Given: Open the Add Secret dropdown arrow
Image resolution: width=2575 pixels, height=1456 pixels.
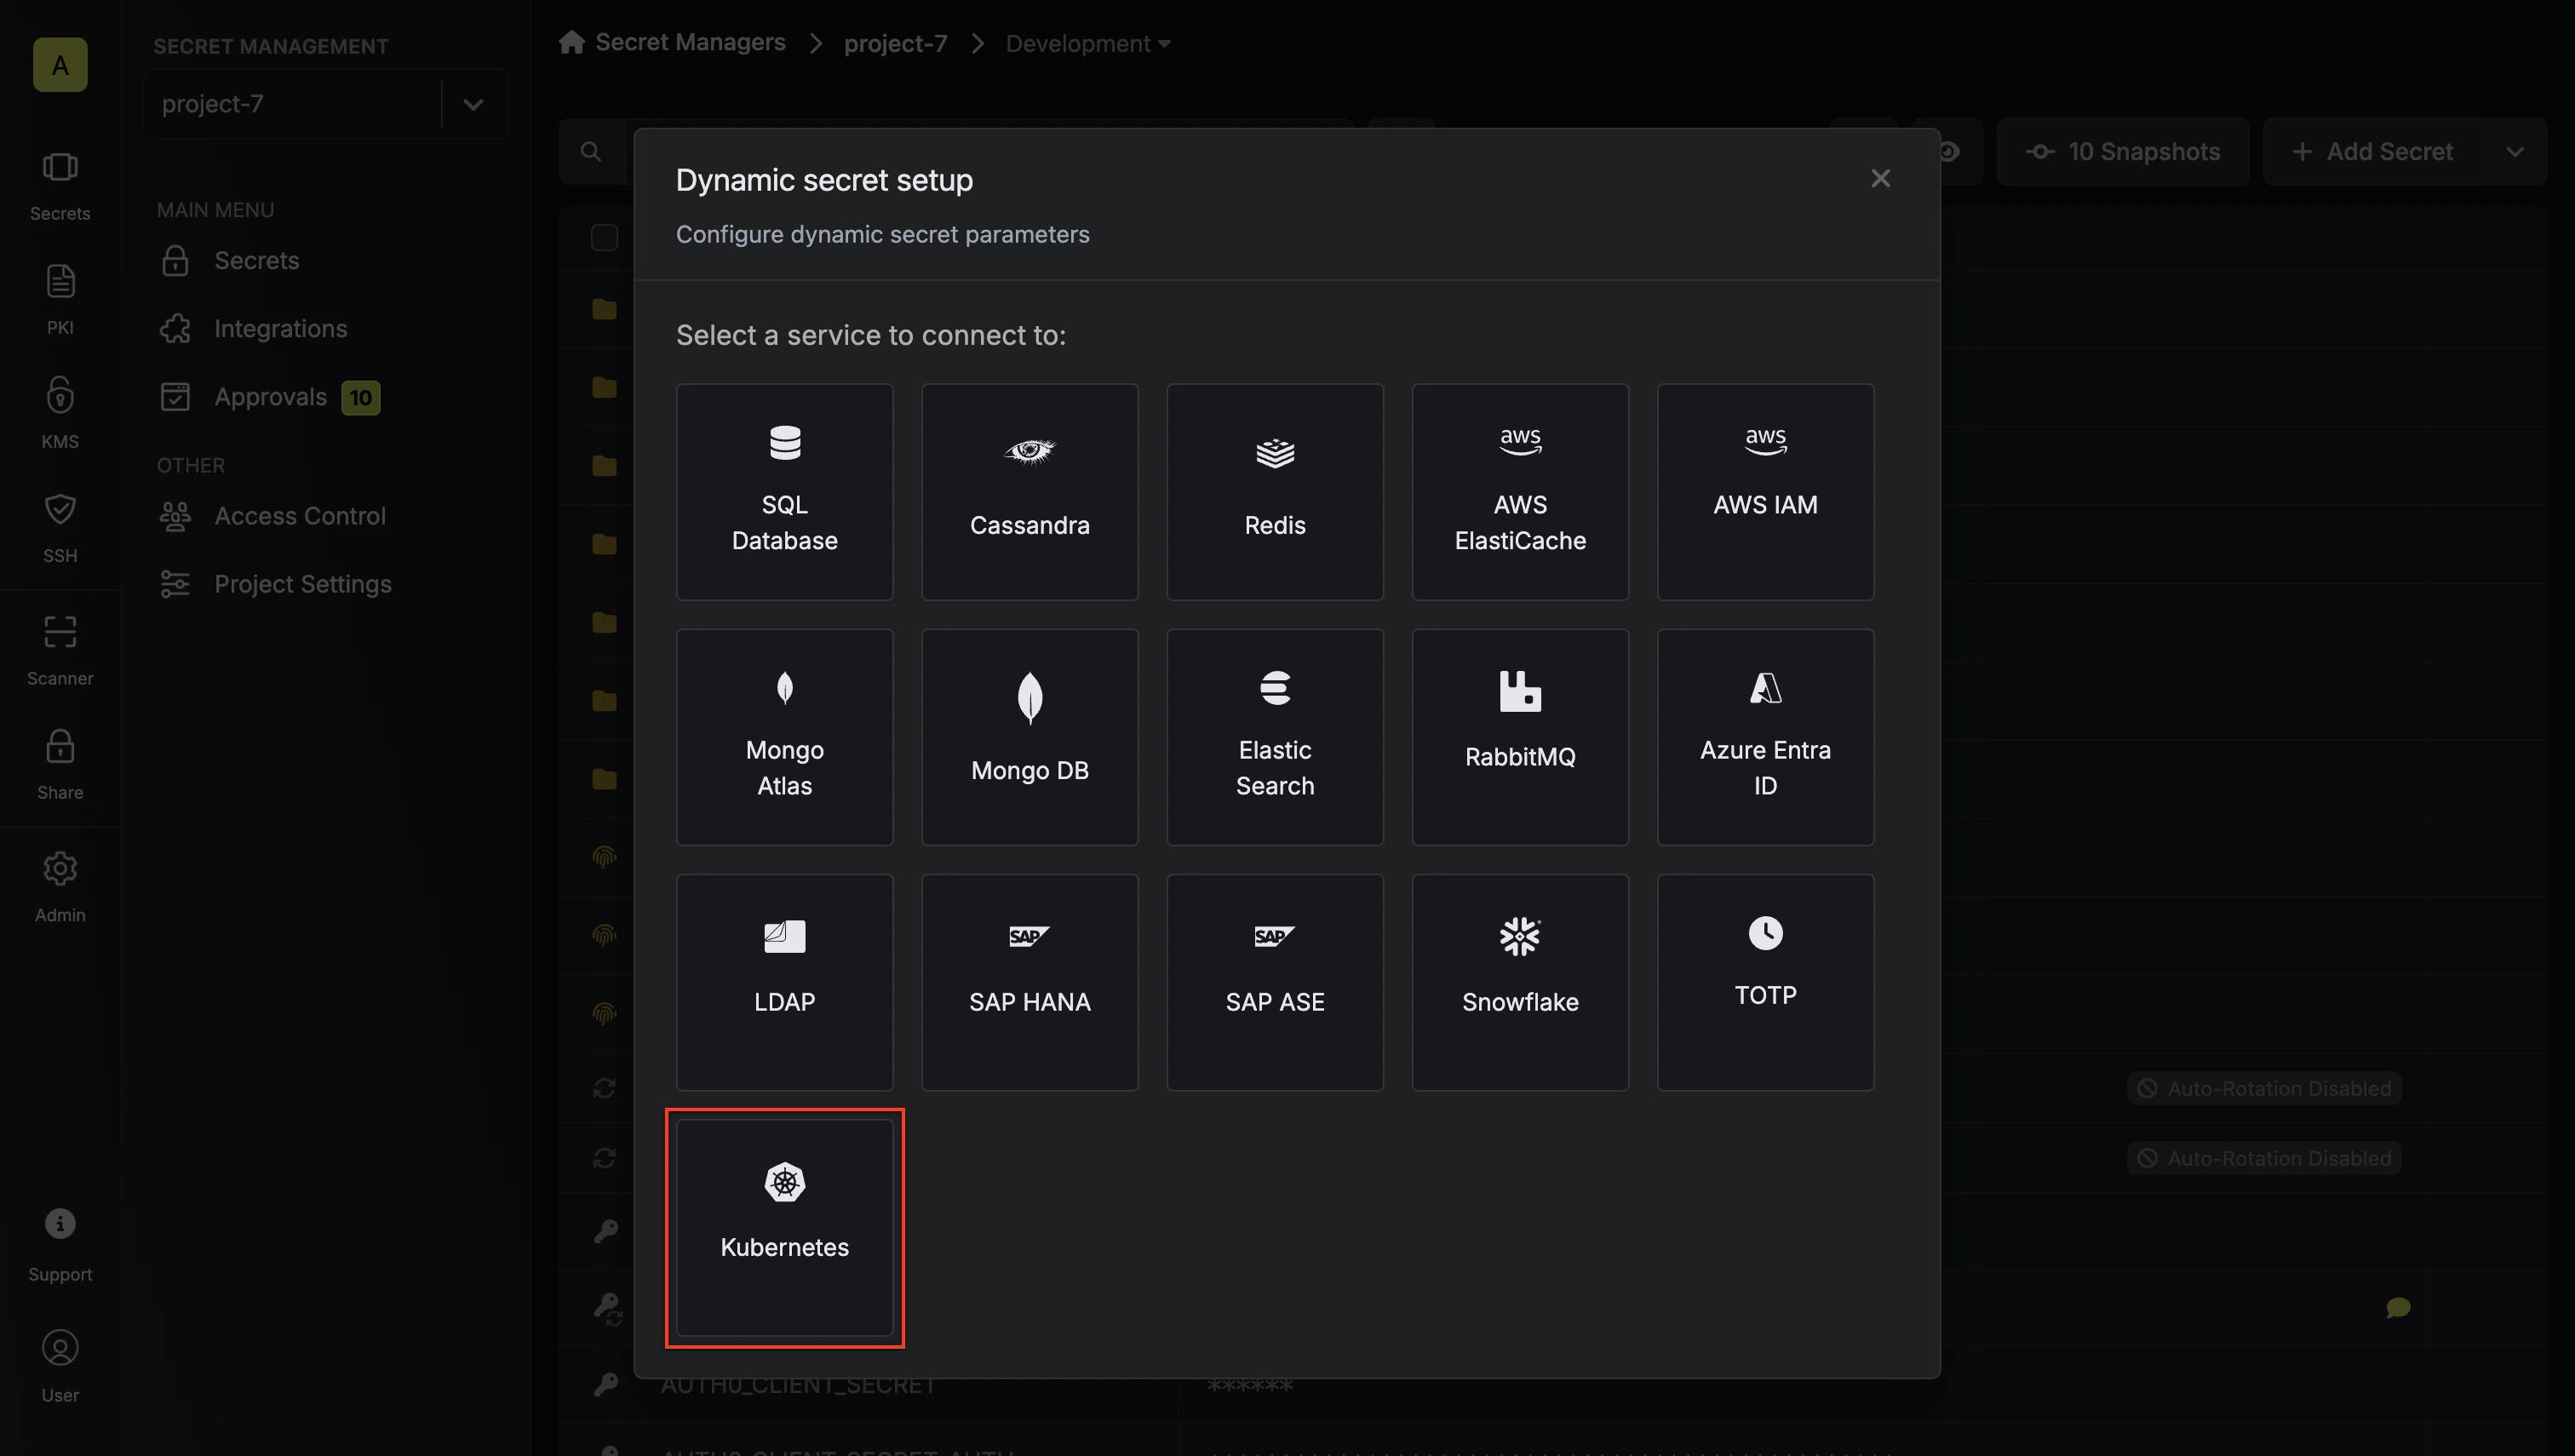Looking at the screenshot, I should pyautogui.click(x=2514, y=152).
